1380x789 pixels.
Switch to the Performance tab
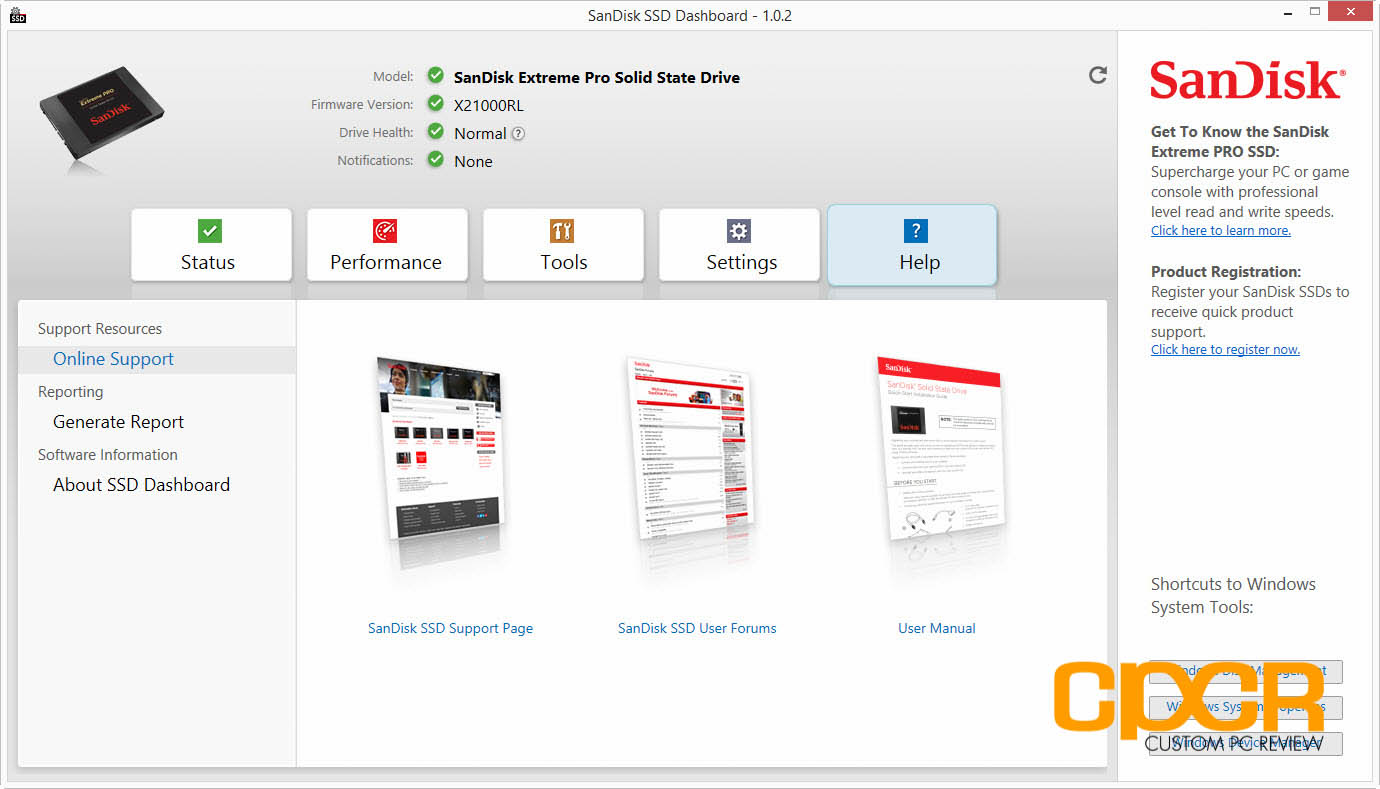pos(387,245)
